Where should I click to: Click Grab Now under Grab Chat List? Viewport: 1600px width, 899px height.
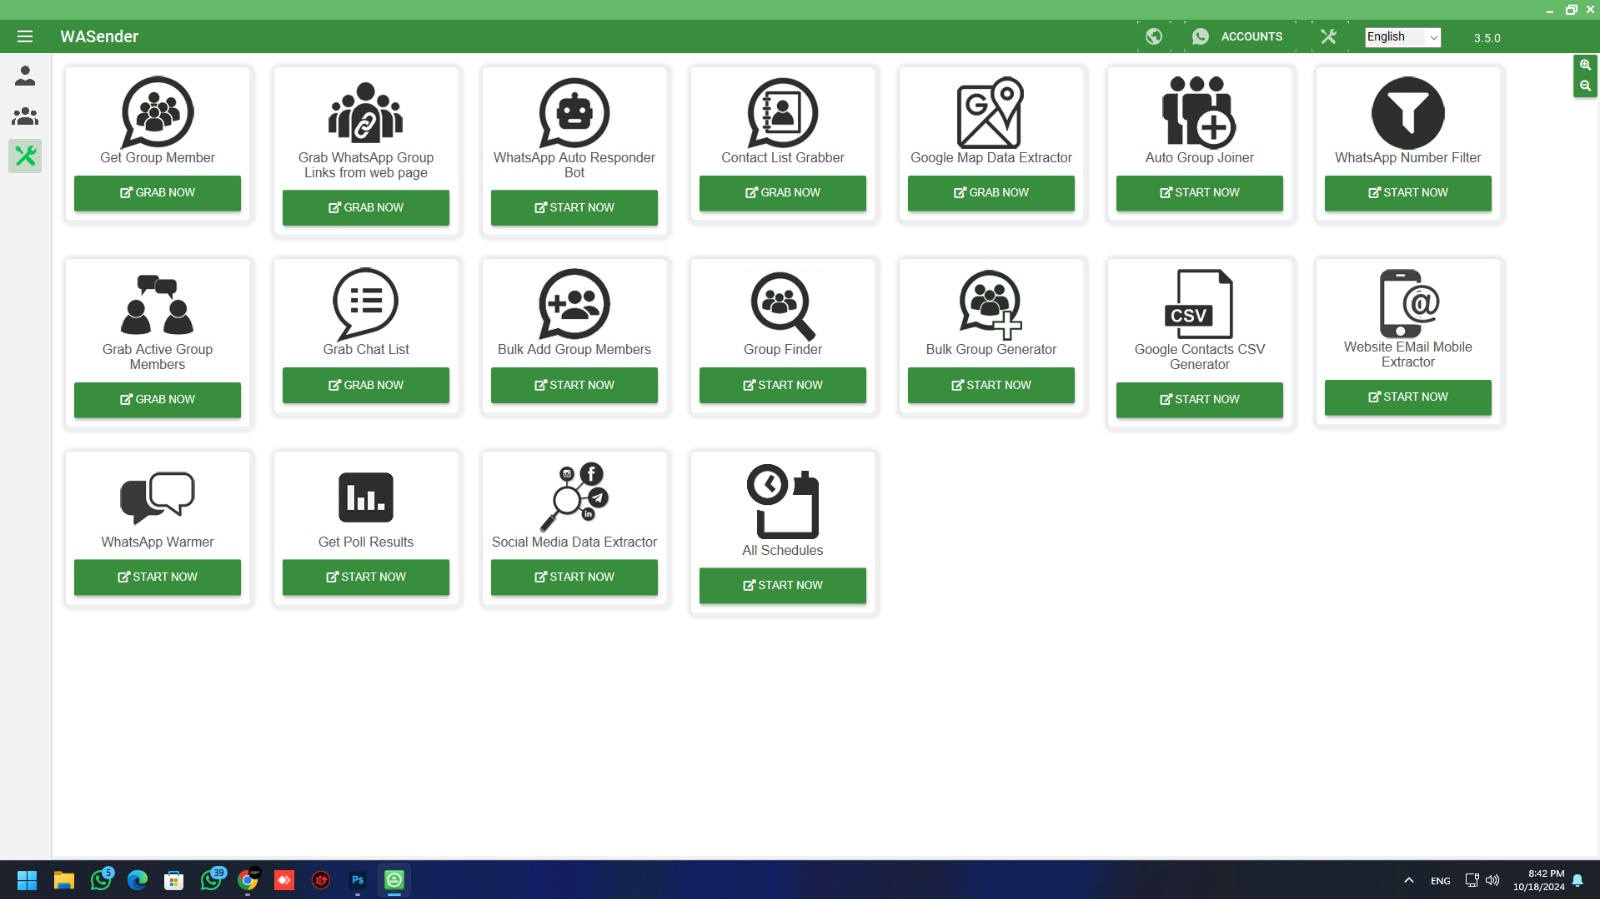pyautogui.click(x=366, y=385)
